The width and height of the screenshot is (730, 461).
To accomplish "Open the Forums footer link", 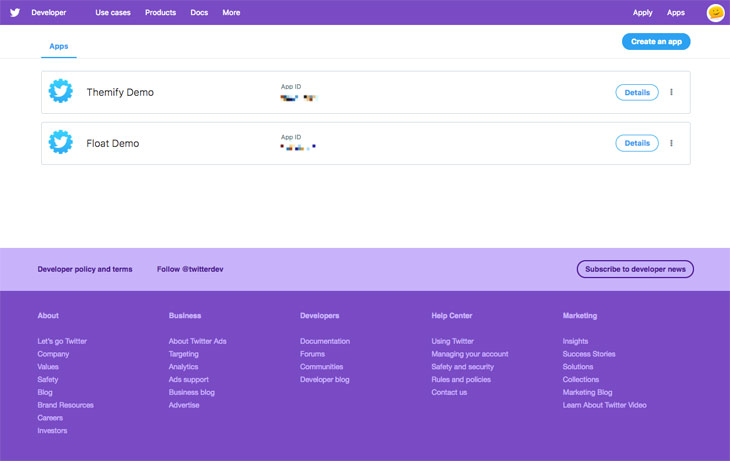I will (x=312, y=354).
